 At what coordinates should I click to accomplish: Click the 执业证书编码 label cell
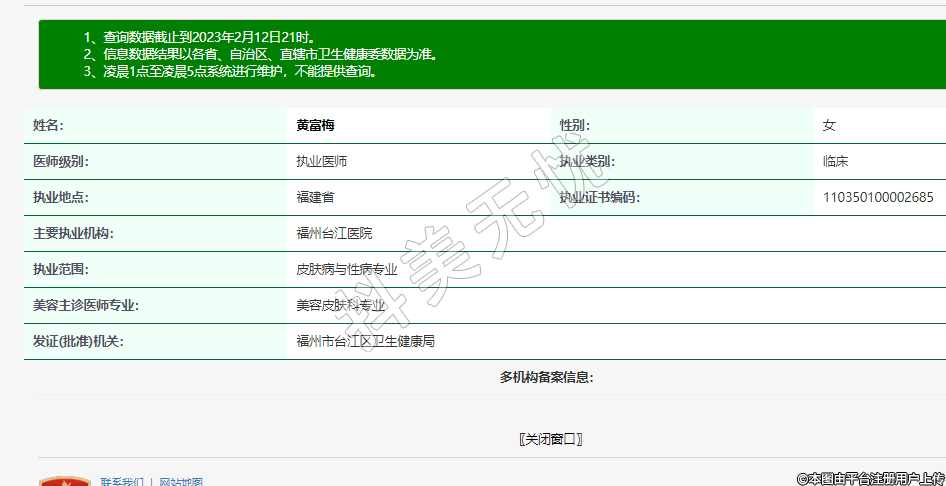point(598,197)
